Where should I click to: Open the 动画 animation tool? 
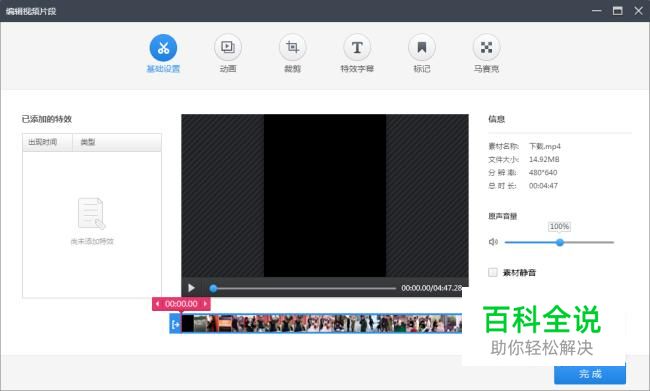pos(228,48)
